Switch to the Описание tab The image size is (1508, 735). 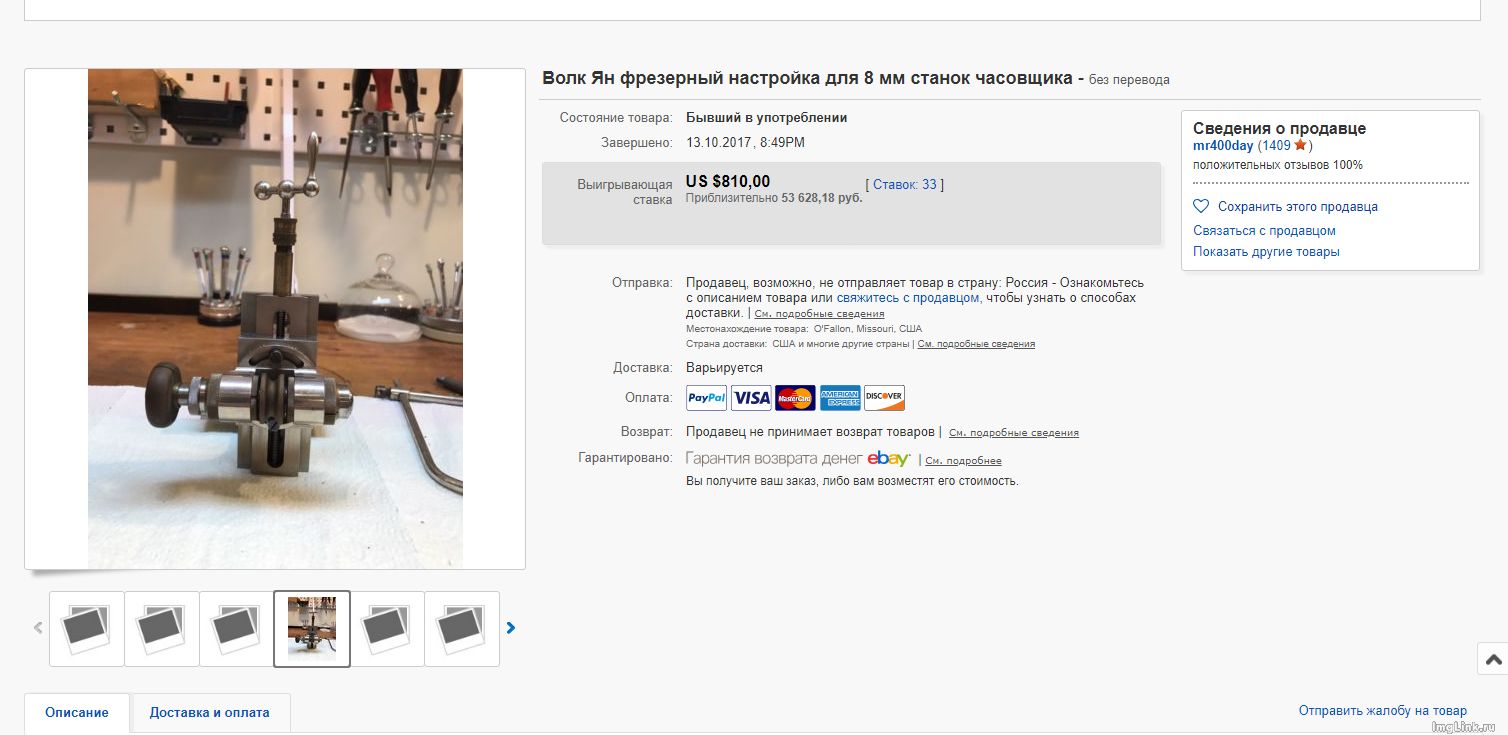click(x=77, y=713)
